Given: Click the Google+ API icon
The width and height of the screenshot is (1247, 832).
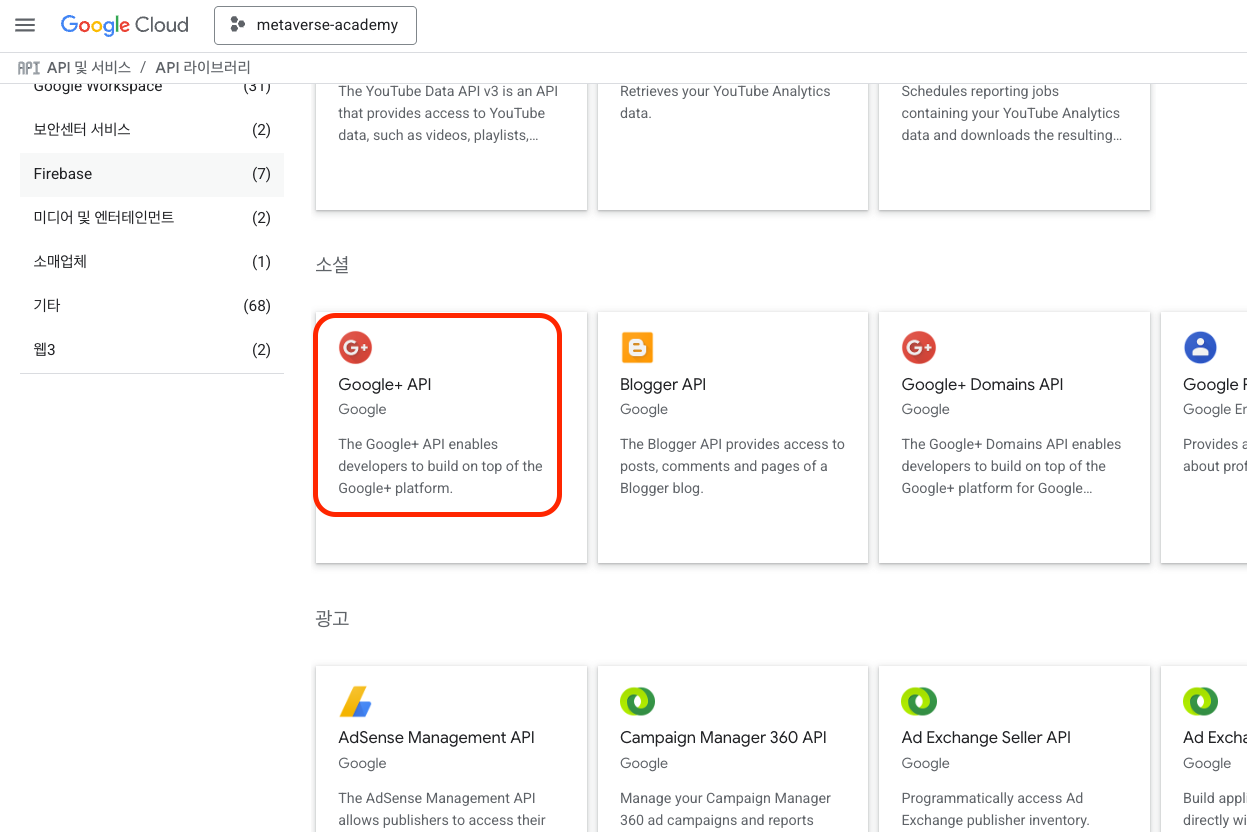Looking at the screenshot, I should tap(355, 348).
